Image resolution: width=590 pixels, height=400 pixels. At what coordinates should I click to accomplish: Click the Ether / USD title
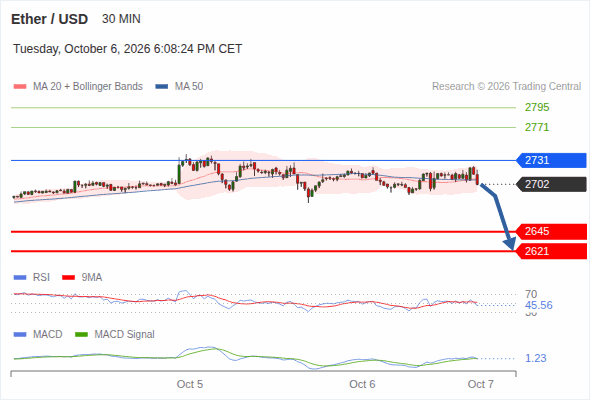coord(49,19)
